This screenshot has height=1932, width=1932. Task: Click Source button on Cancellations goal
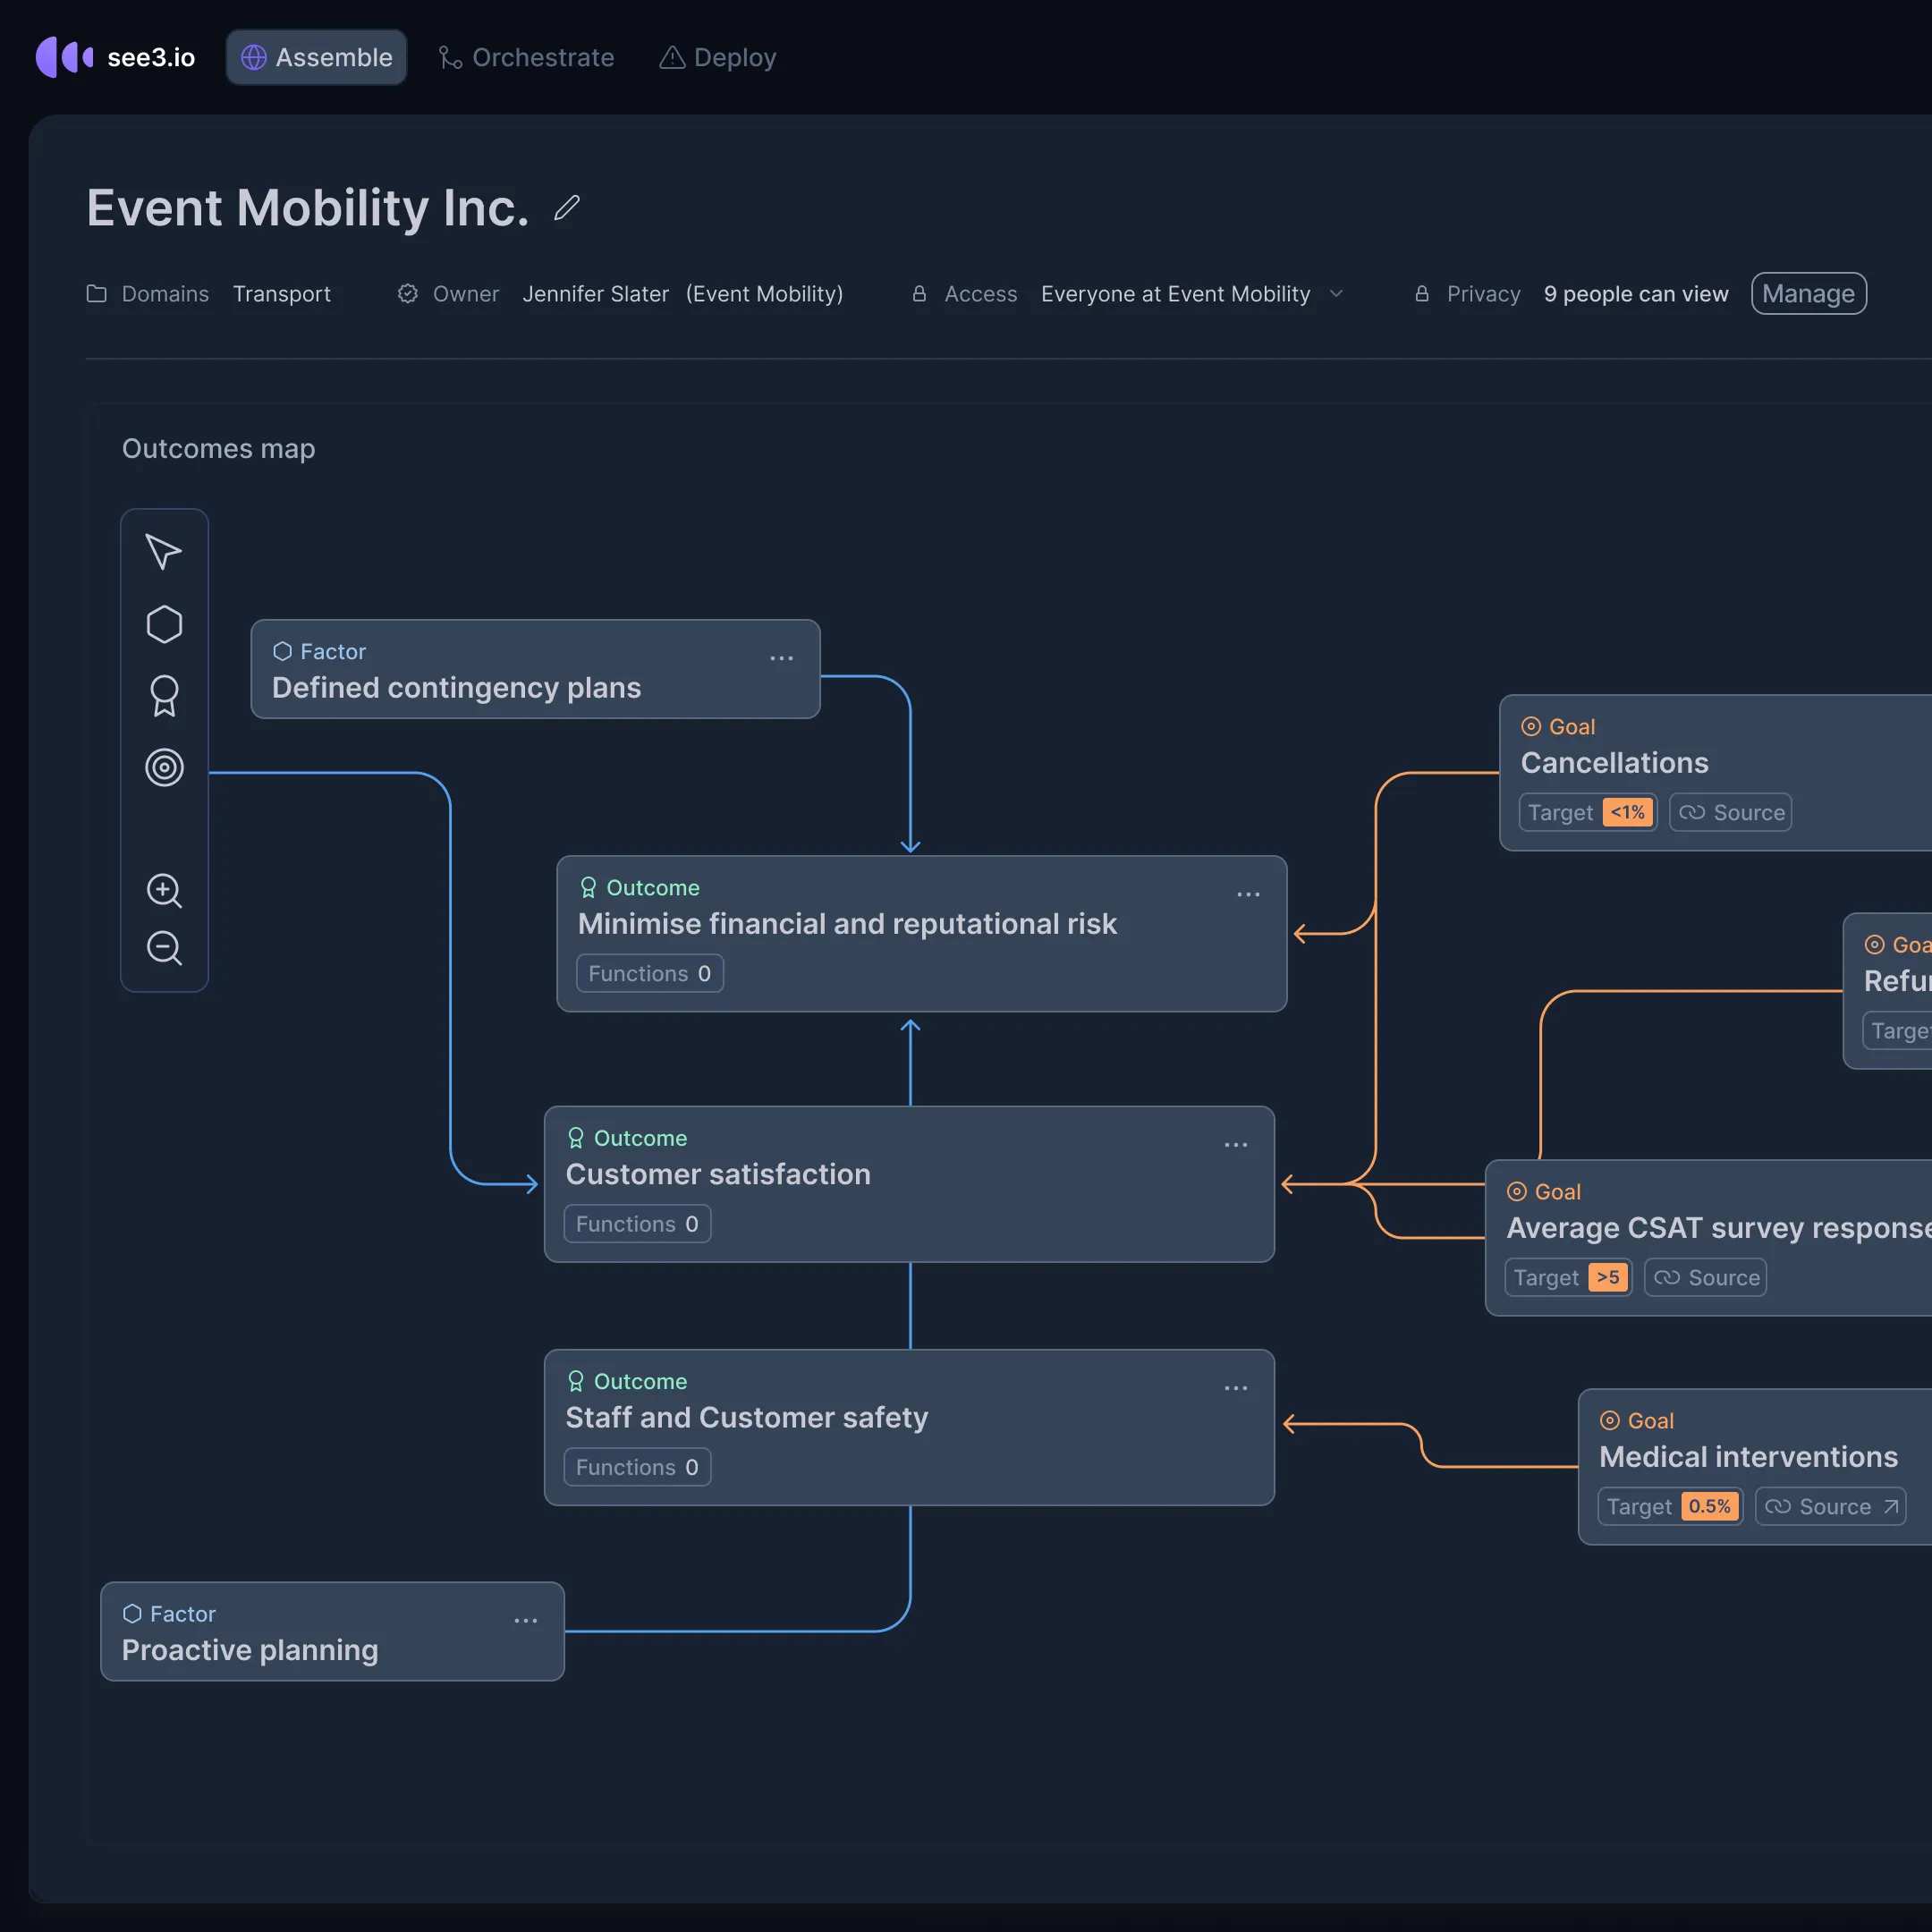coord(1730,812)
